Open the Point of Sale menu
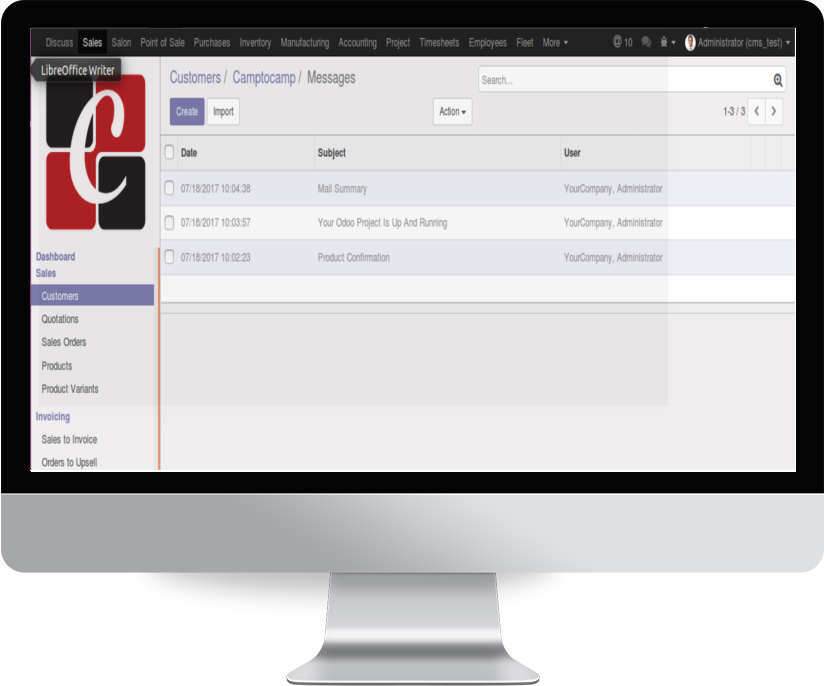The height and width of the screenshot is (686, 824). click(x=162, y=43)
